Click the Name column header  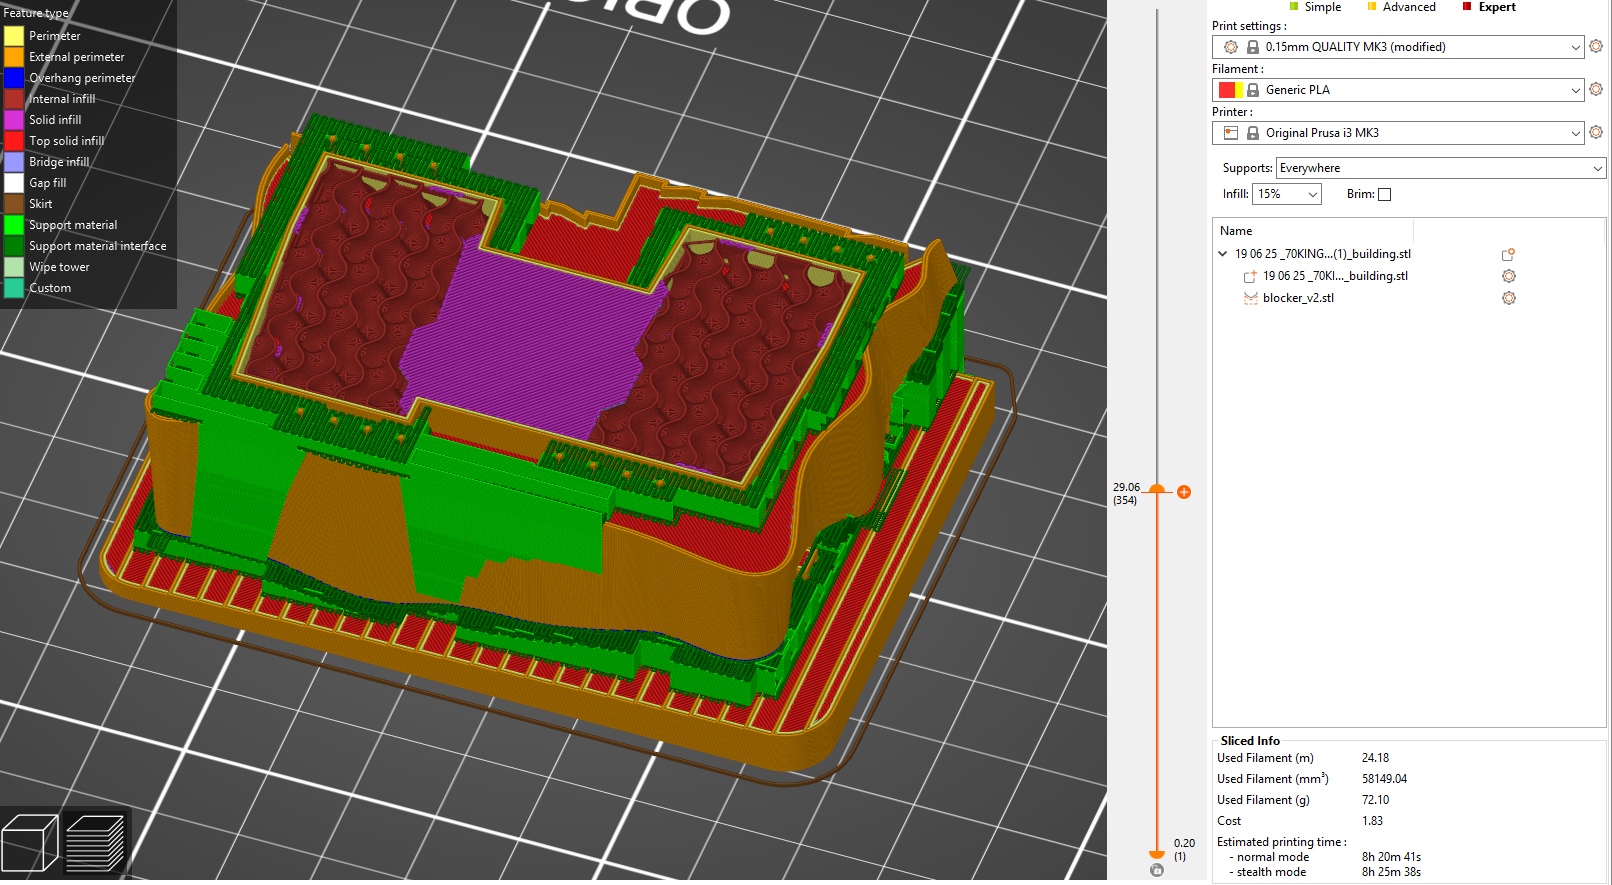click(x=1236, y=231)
